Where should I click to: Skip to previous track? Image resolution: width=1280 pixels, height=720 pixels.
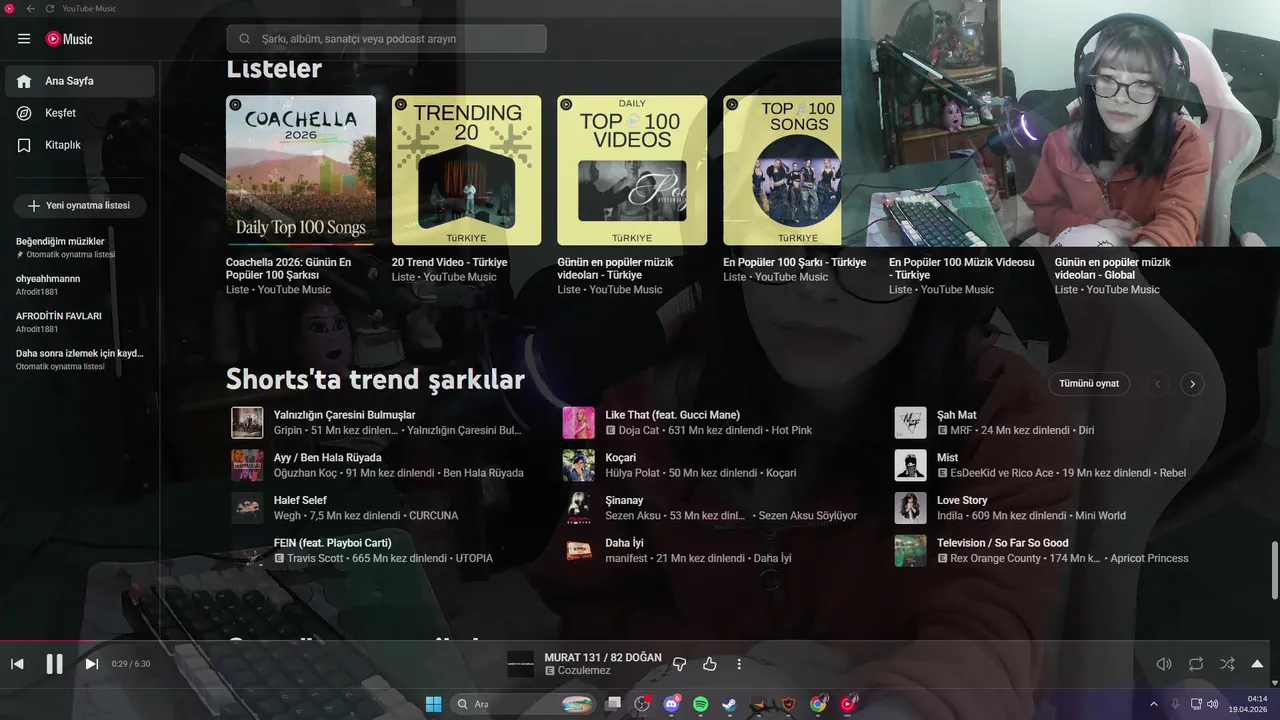coord(17,664)
